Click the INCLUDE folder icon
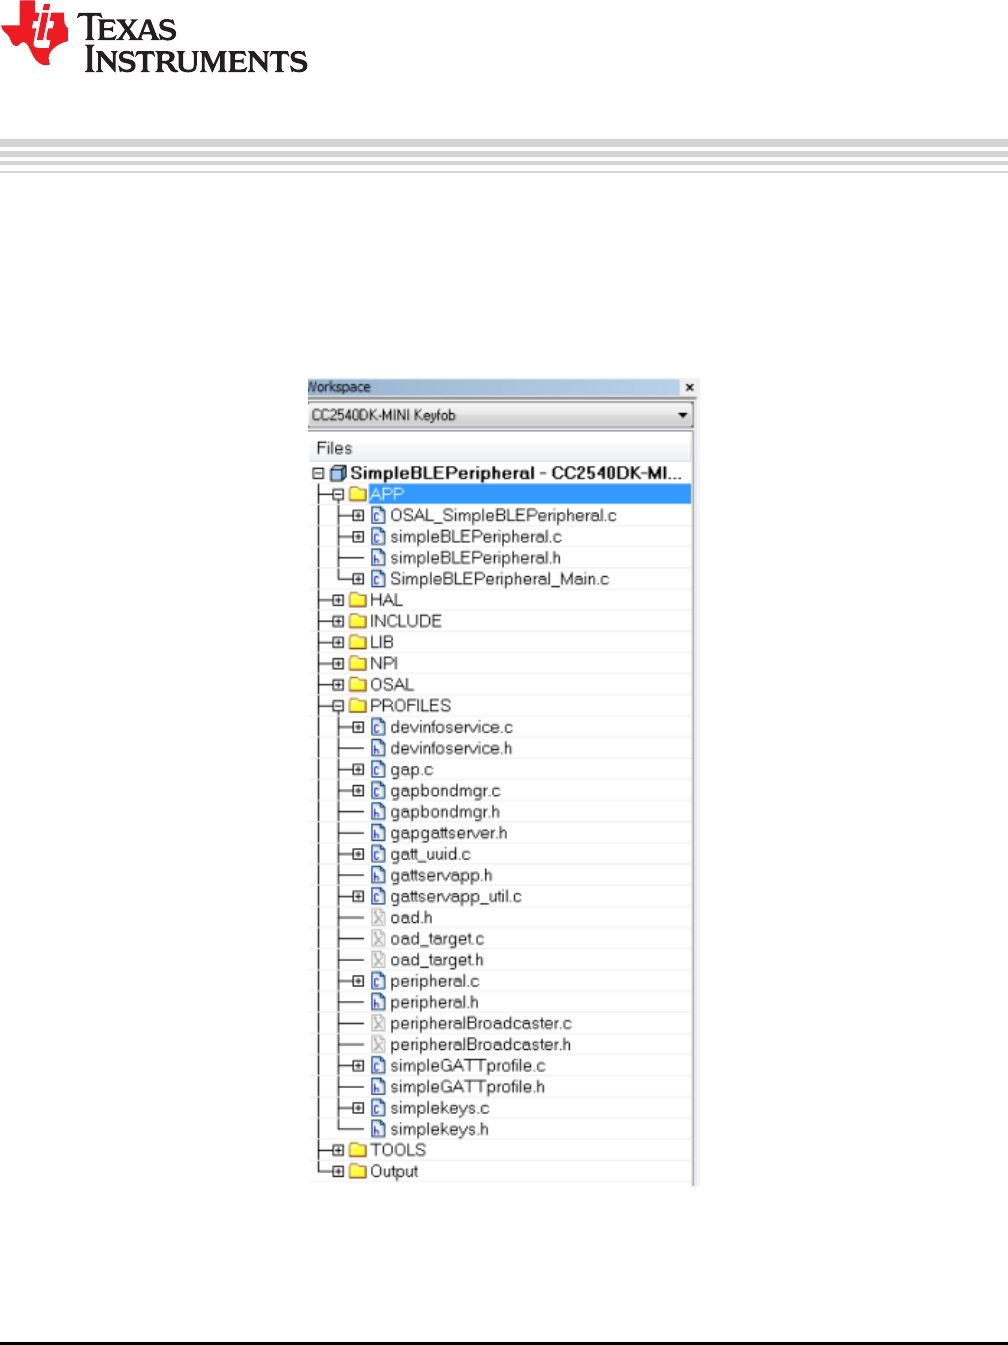This screenshot has width=1008, height=1345. [358, 621]
